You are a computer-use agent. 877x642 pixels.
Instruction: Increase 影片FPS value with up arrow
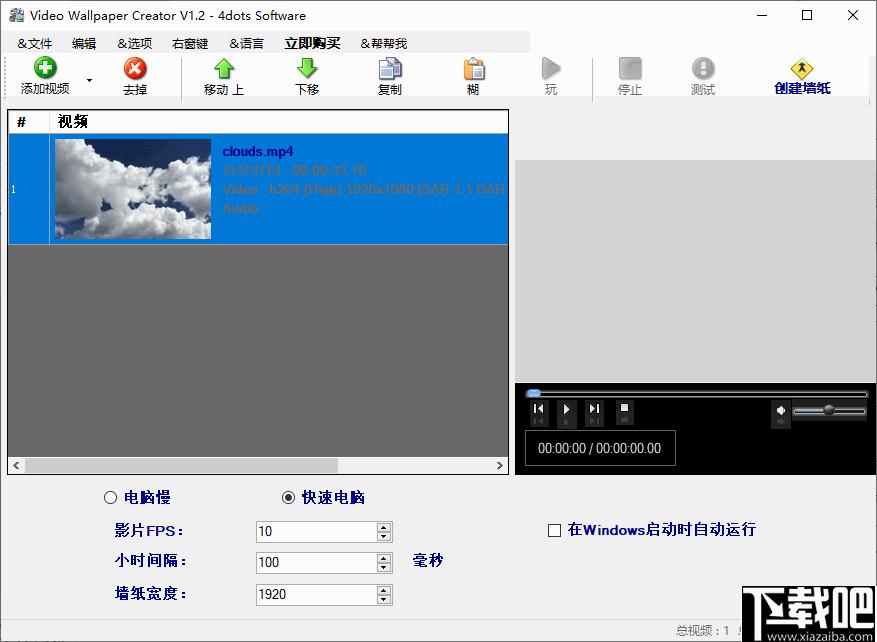[x=384, y=526]
